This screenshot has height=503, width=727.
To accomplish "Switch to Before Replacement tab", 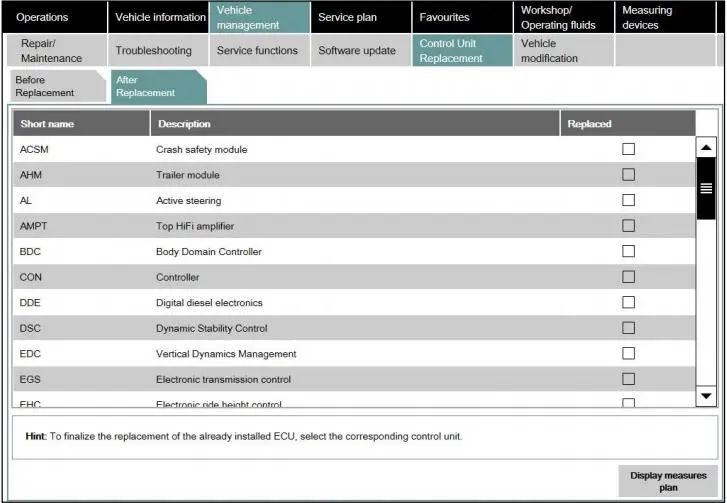I will 58,86.
